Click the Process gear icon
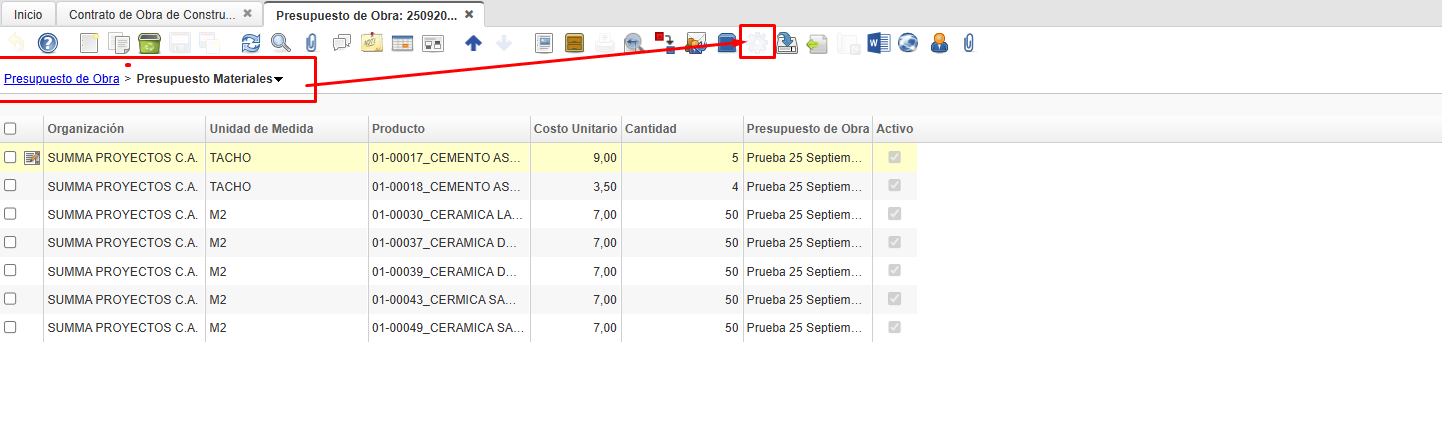 (757, 43)
